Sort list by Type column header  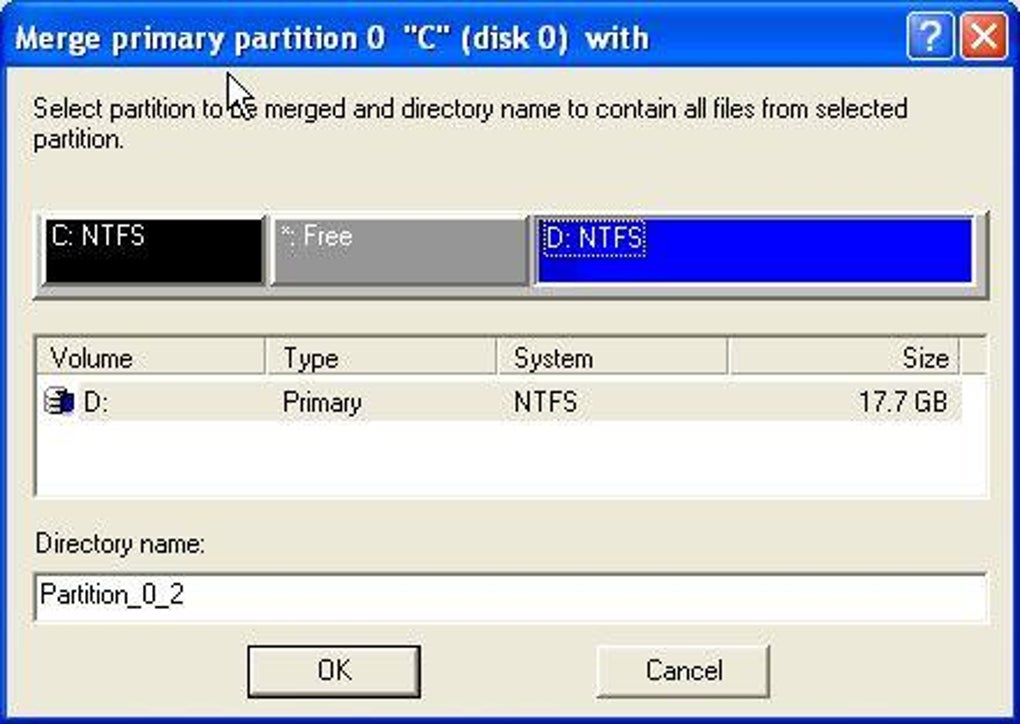coord(381,358)
